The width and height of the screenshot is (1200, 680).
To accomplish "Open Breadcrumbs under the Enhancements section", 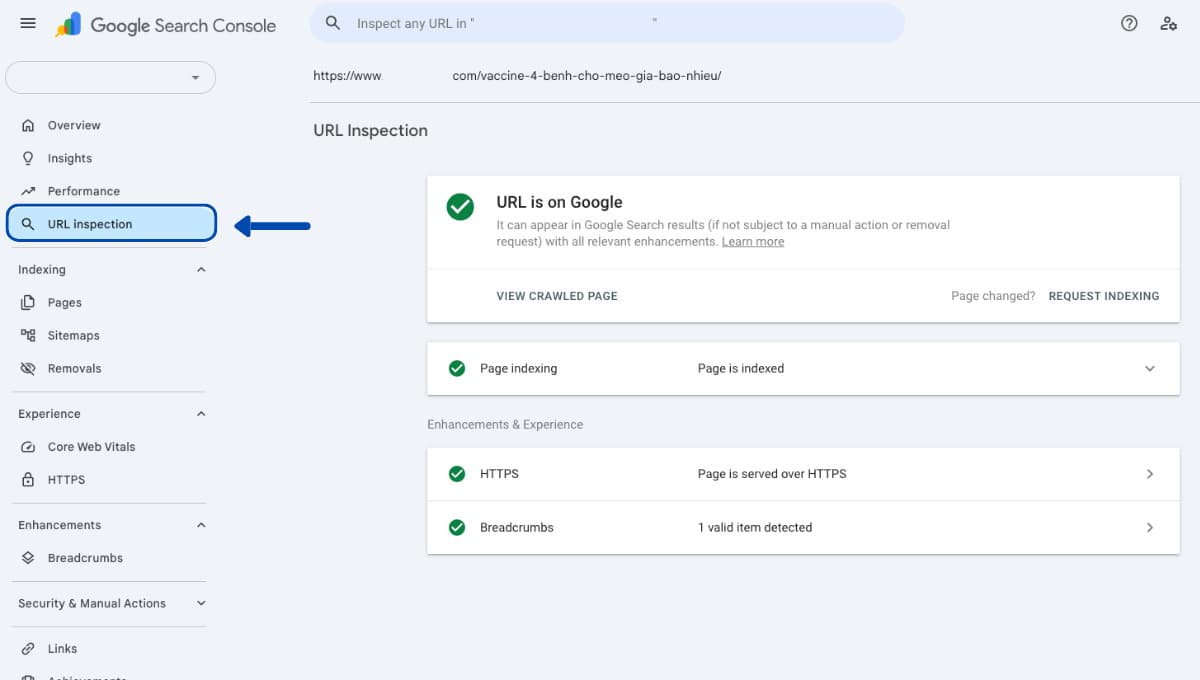I will [x=85, y=558].
